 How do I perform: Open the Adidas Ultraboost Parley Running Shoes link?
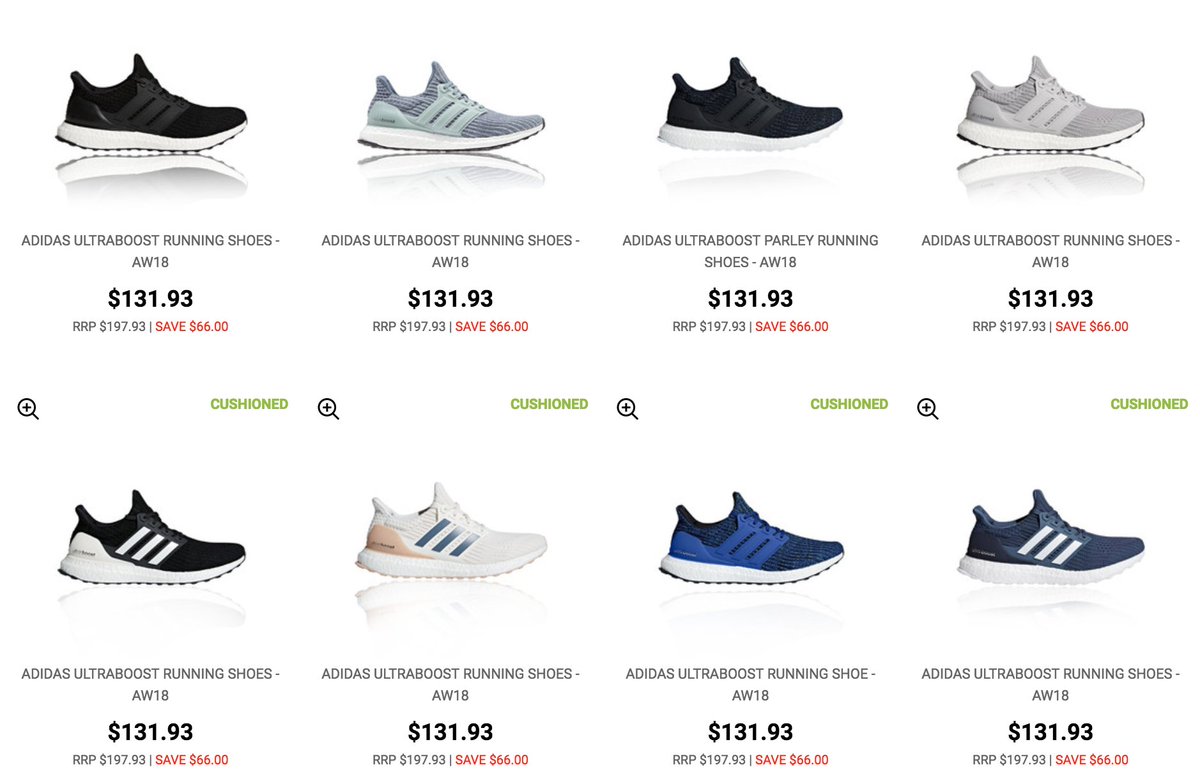pos(750,251)
